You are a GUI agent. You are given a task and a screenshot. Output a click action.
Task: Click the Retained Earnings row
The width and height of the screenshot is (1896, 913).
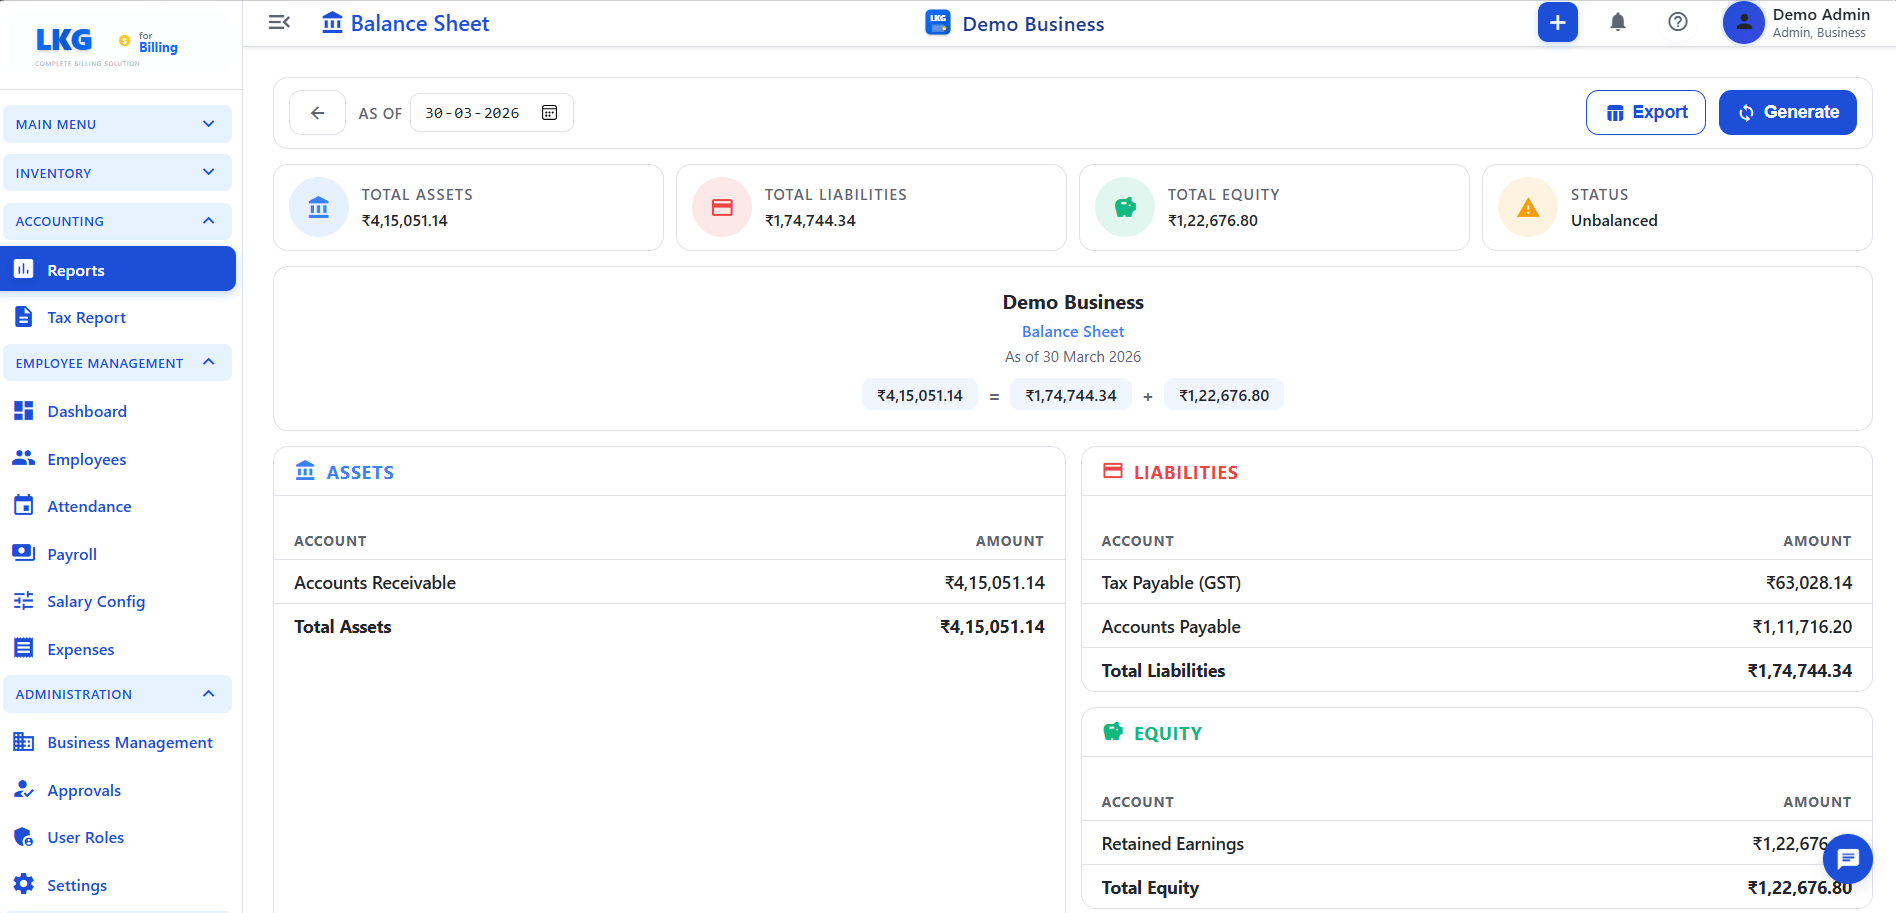1476,843
